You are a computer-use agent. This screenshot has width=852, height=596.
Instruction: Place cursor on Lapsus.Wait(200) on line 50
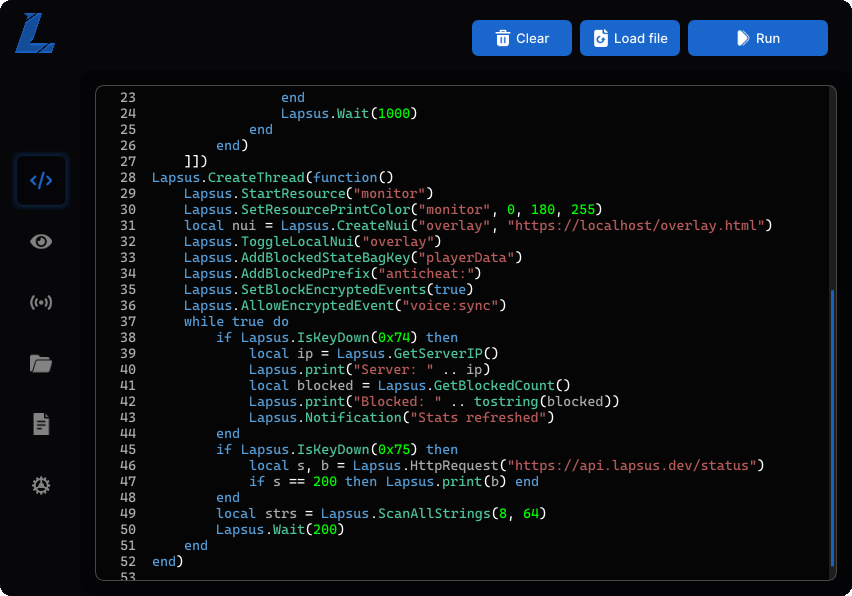click(x=279, y=530)
